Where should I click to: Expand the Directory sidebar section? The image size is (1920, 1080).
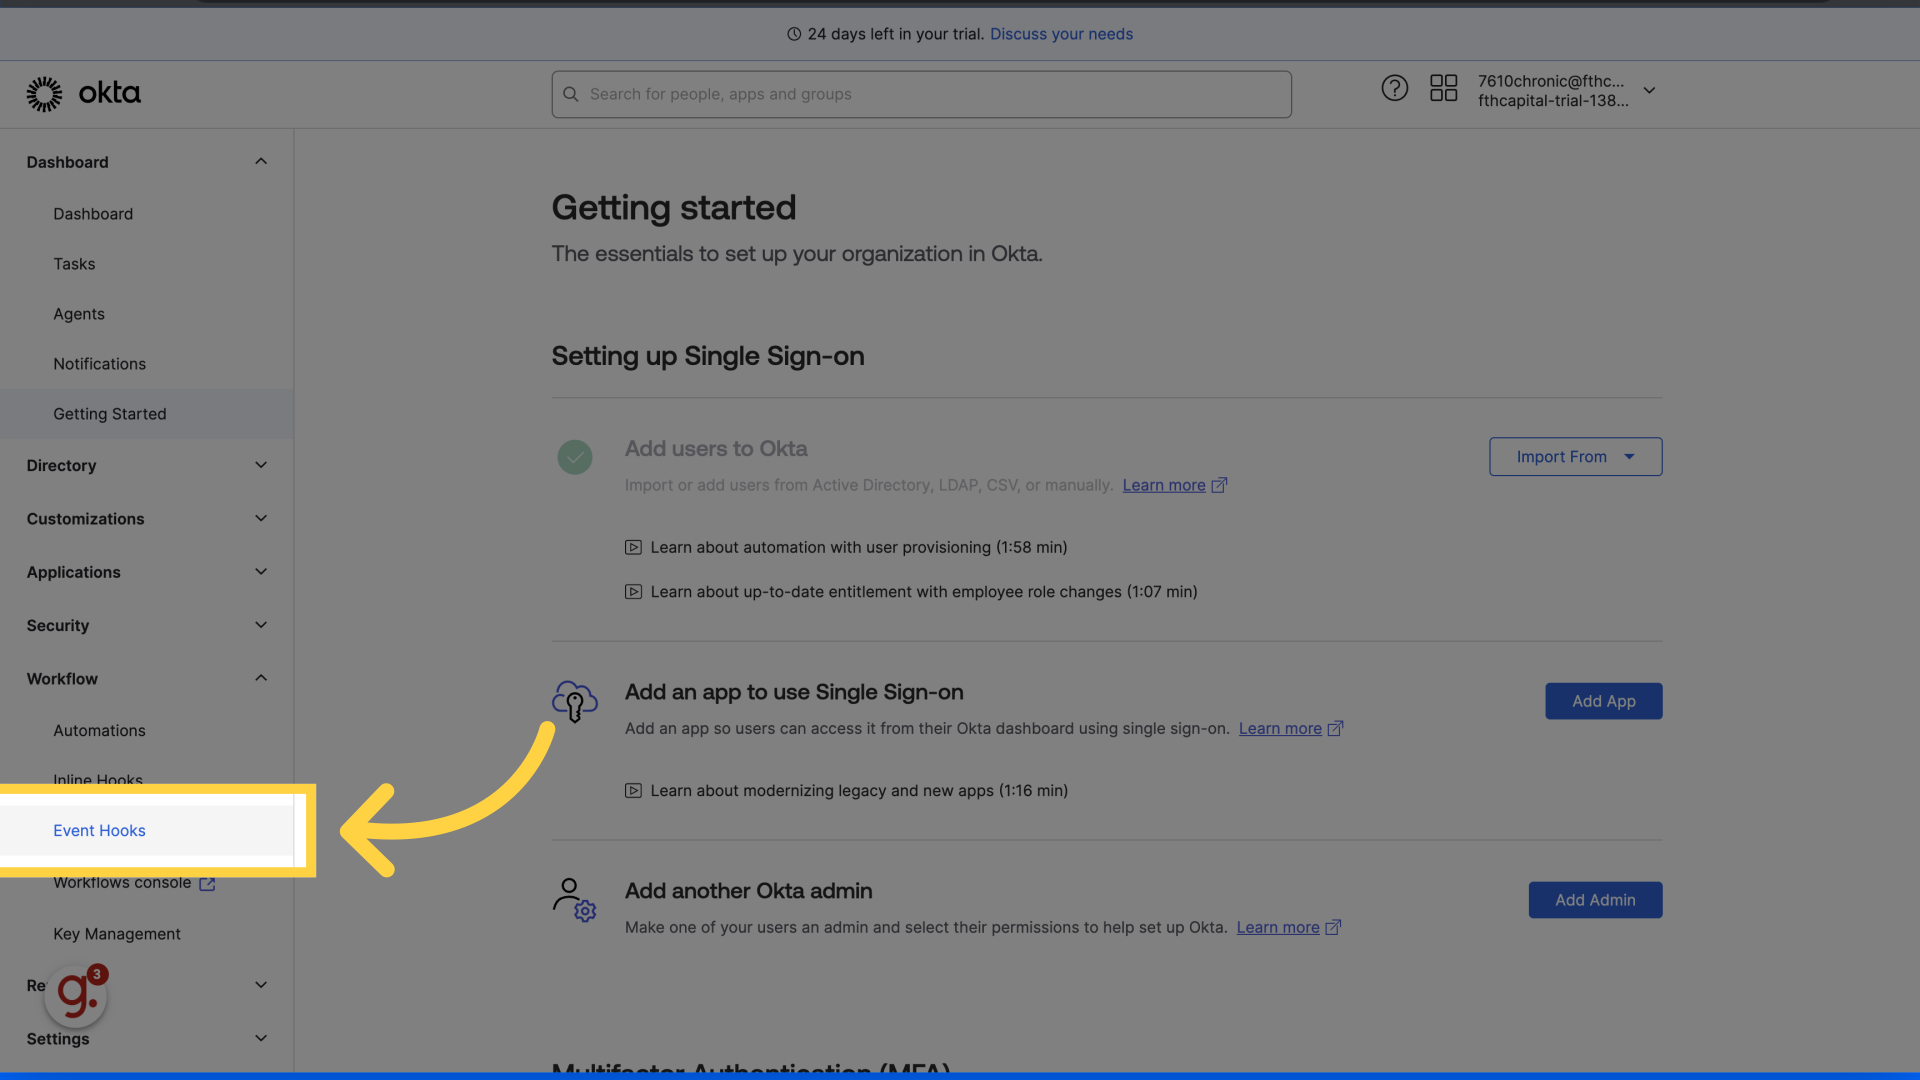[x=261, y=465]
